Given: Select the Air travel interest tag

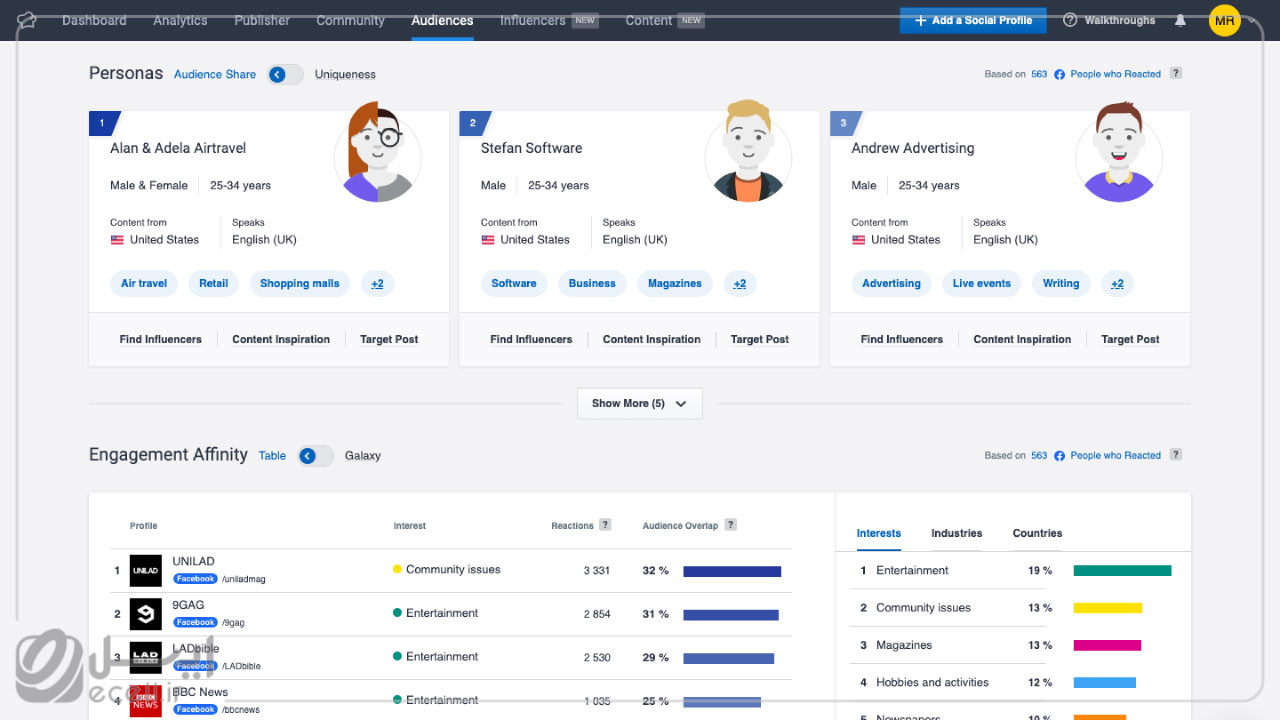Looking at the screenshot, I should 144,284.
